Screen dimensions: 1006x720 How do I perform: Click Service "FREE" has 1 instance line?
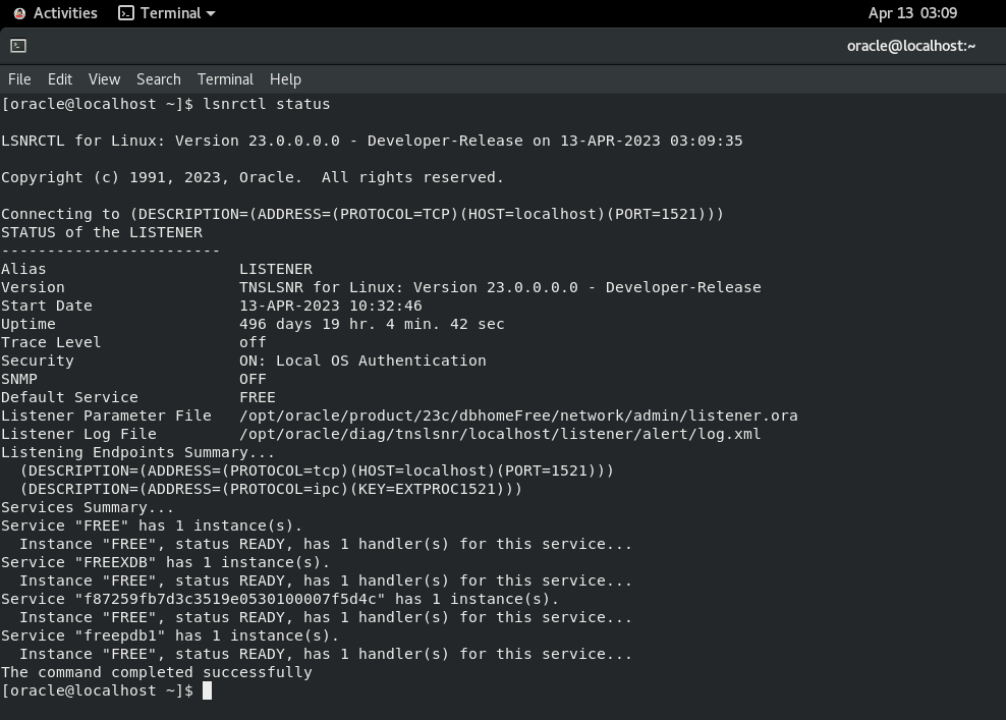pos(151,526)
